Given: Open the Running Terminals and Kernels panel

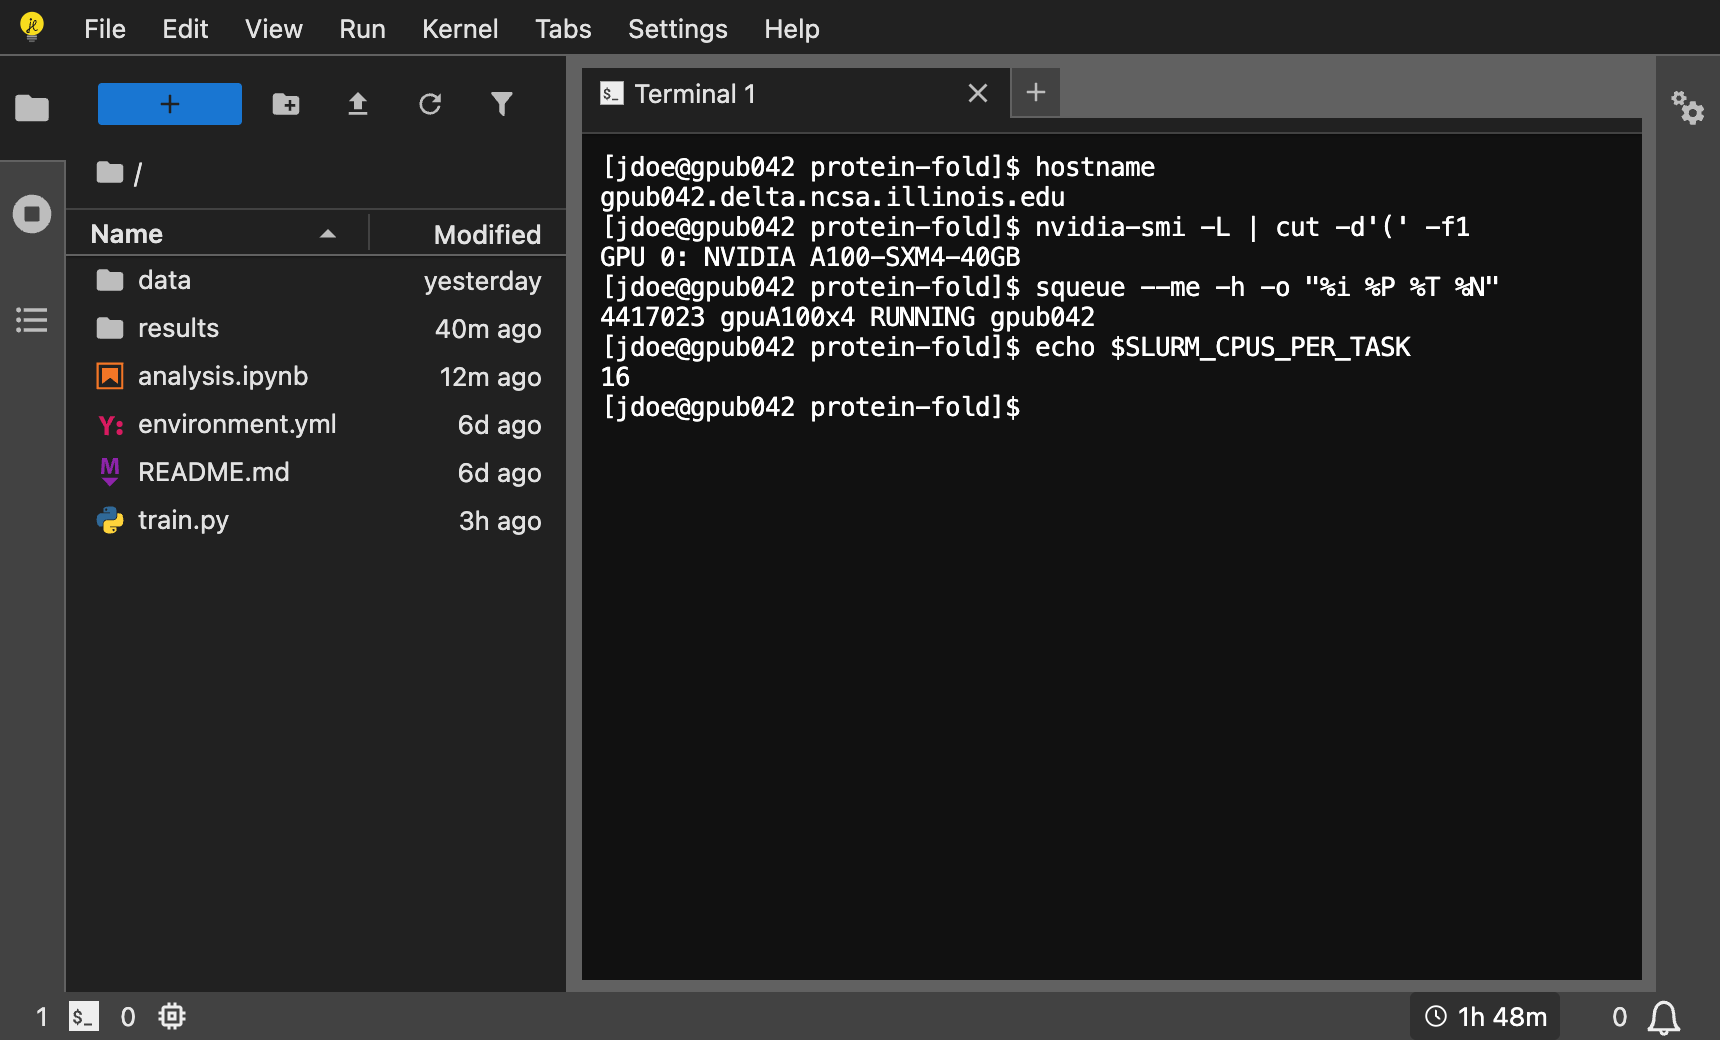Looking at the screenshot, I should (32, 214).
